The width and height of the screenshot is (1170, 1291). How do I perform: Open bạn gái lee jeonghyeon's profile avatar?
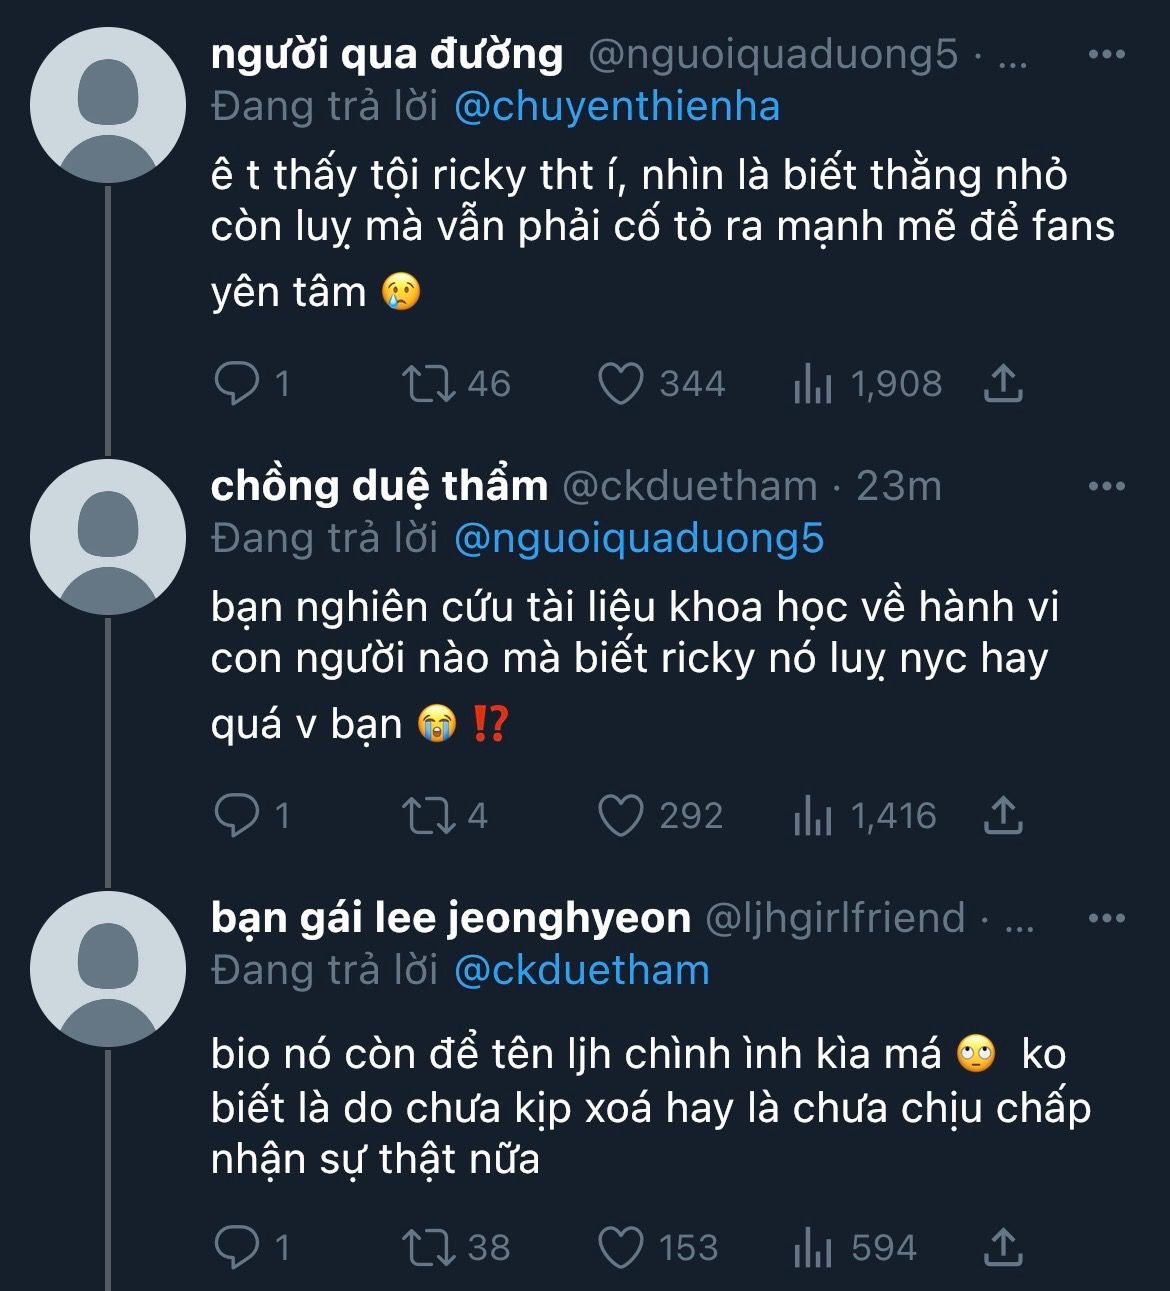tap(108, 970)
